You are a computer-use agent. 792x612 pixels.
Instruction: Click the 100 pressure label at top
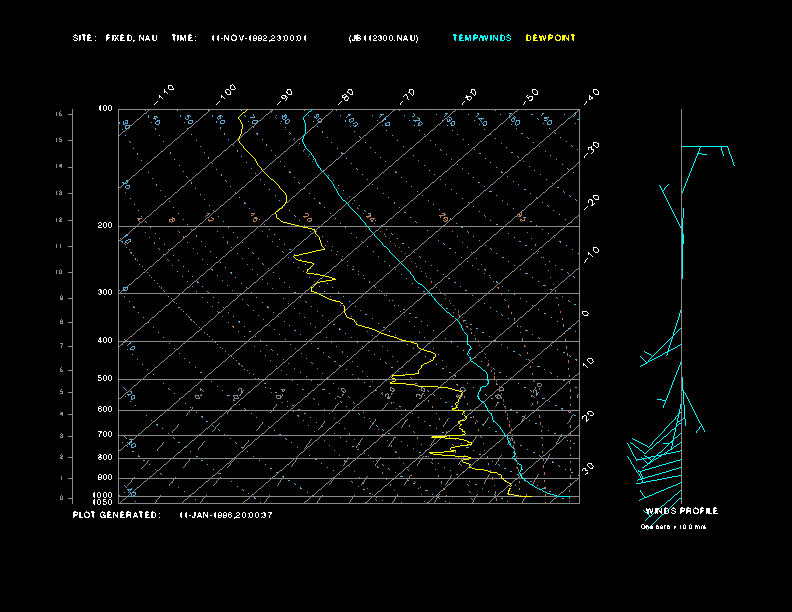click(x=105, y=108)
